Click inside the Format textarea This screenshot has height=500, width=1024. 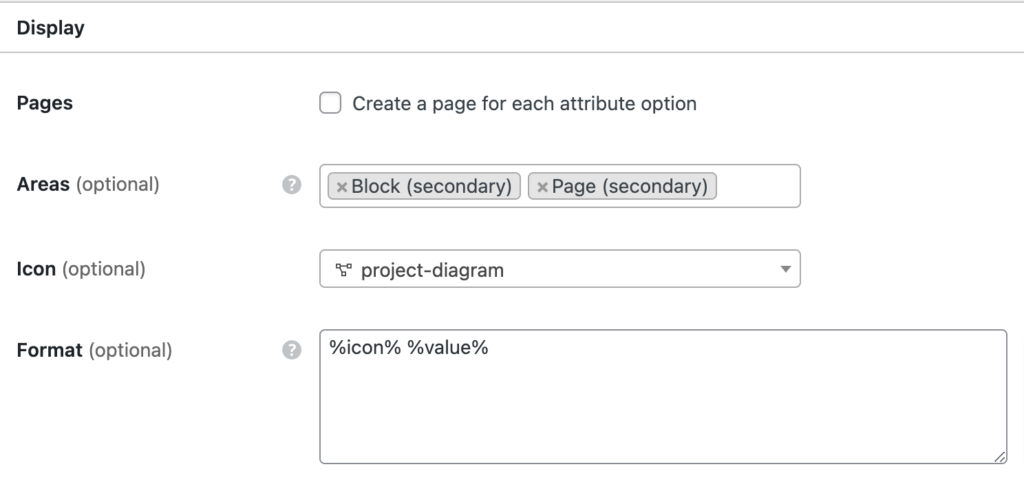point(662,410)
